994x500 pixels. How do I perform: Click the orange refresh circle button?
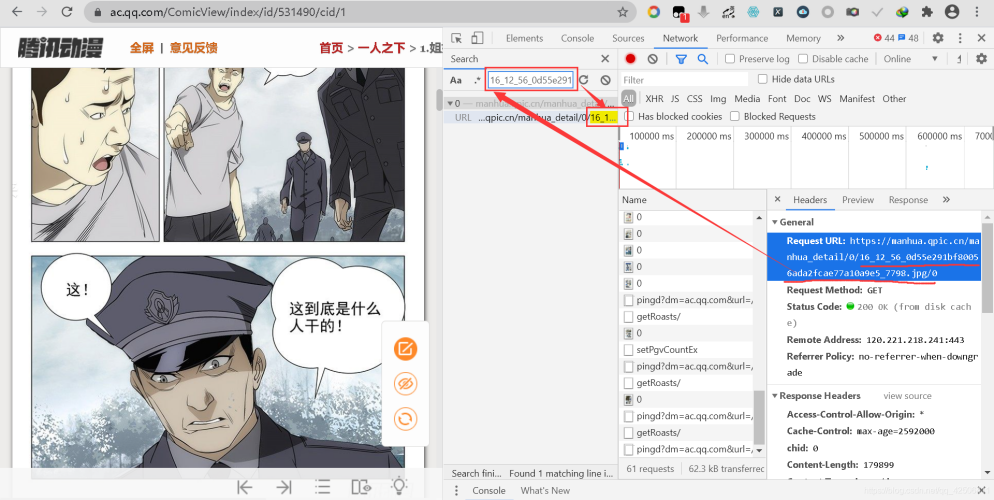click(406, 420)
